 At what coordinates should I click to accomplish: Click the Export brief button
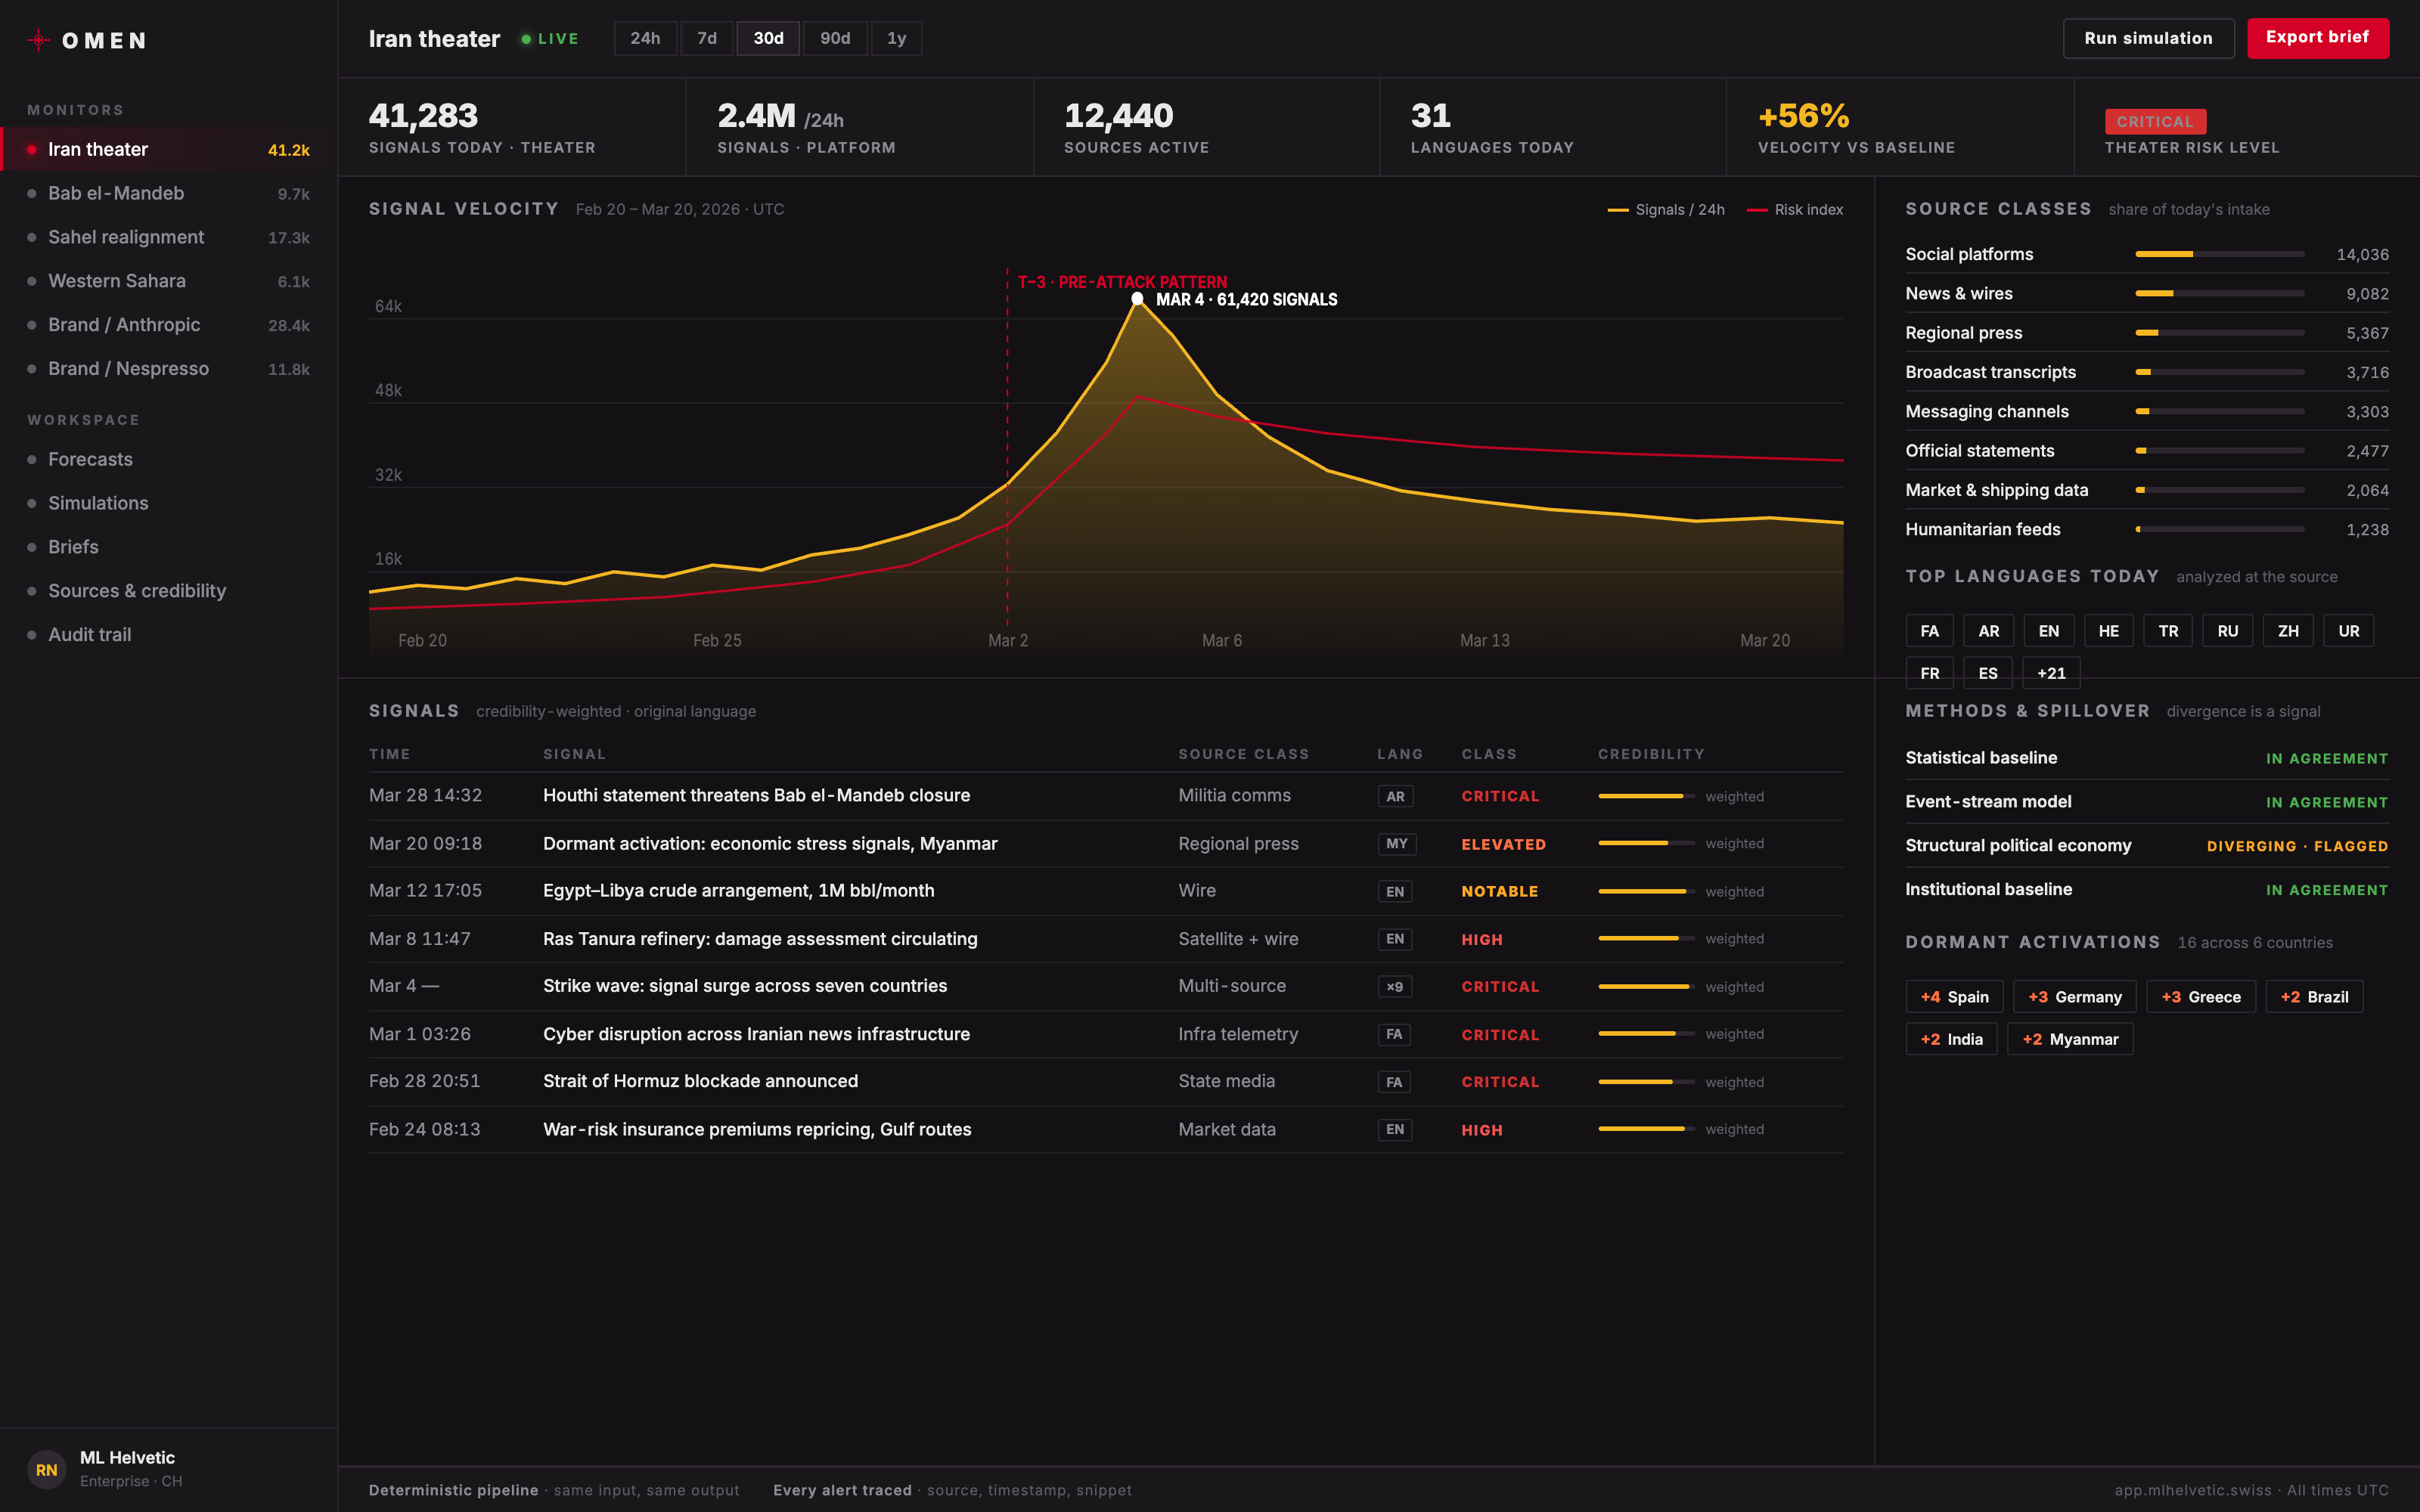click(x=2317, y=38)
